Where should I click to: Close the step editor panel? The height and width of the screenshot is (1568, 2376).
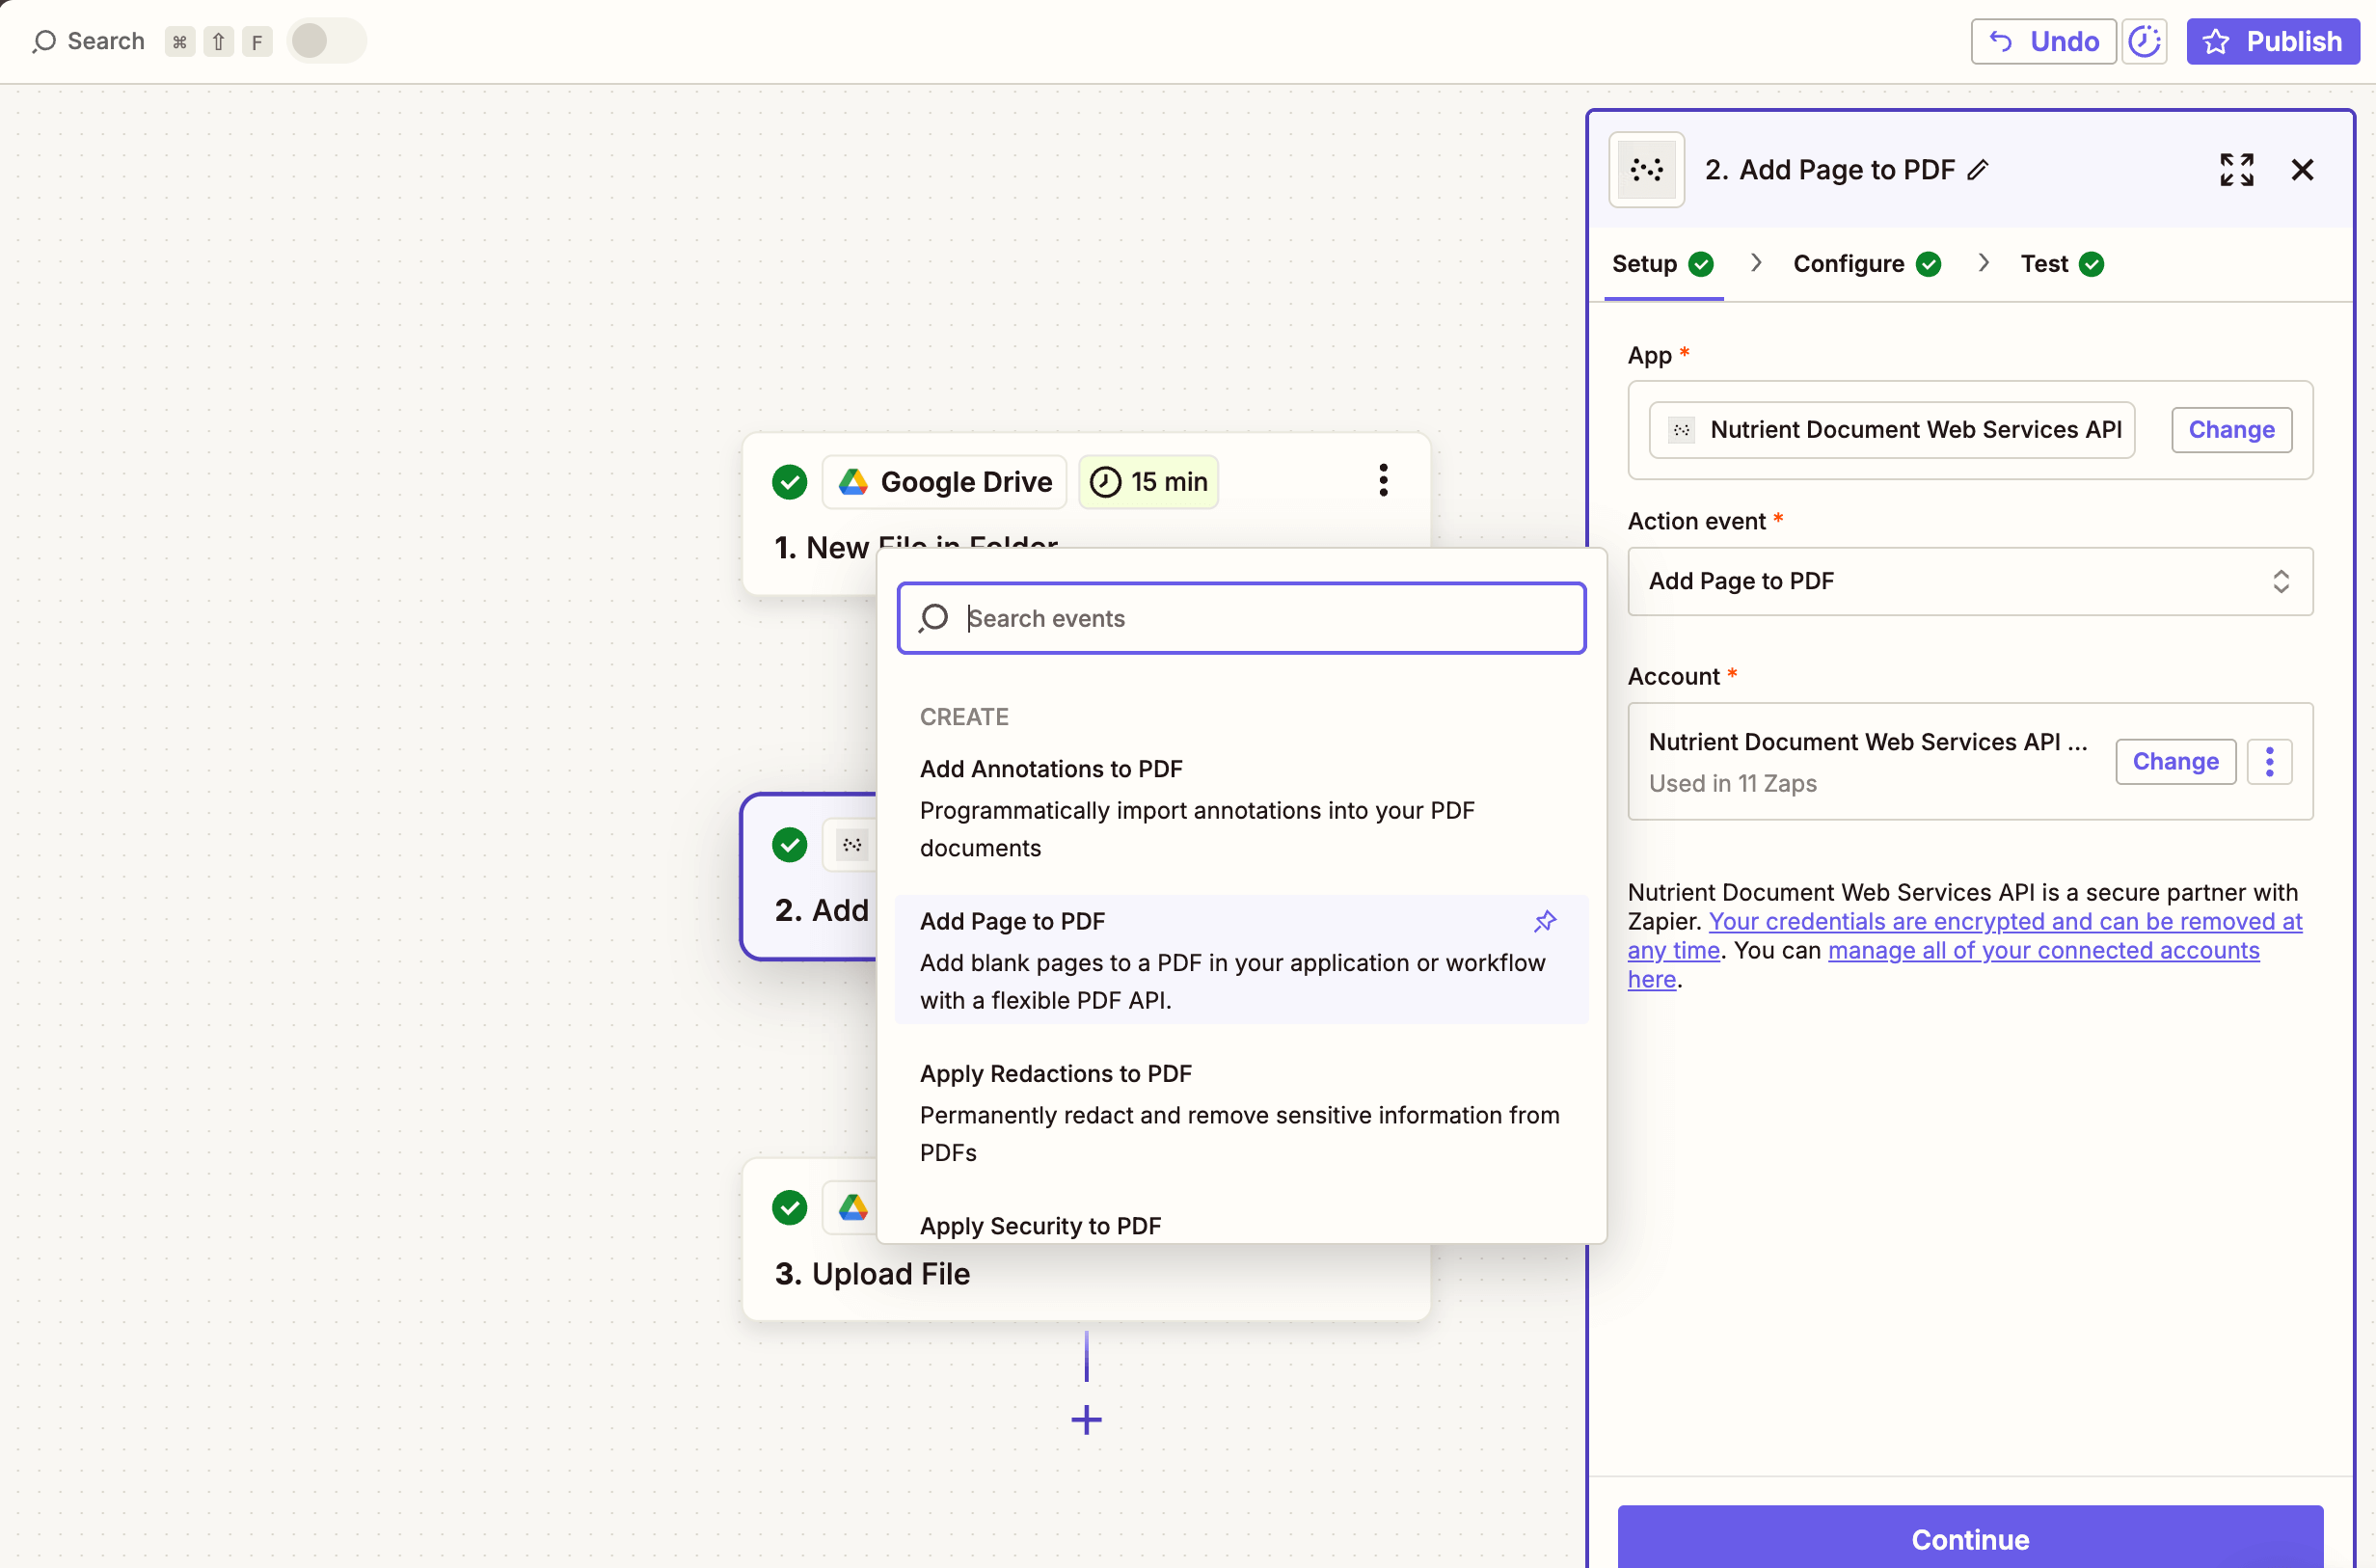coord(2302,170)
